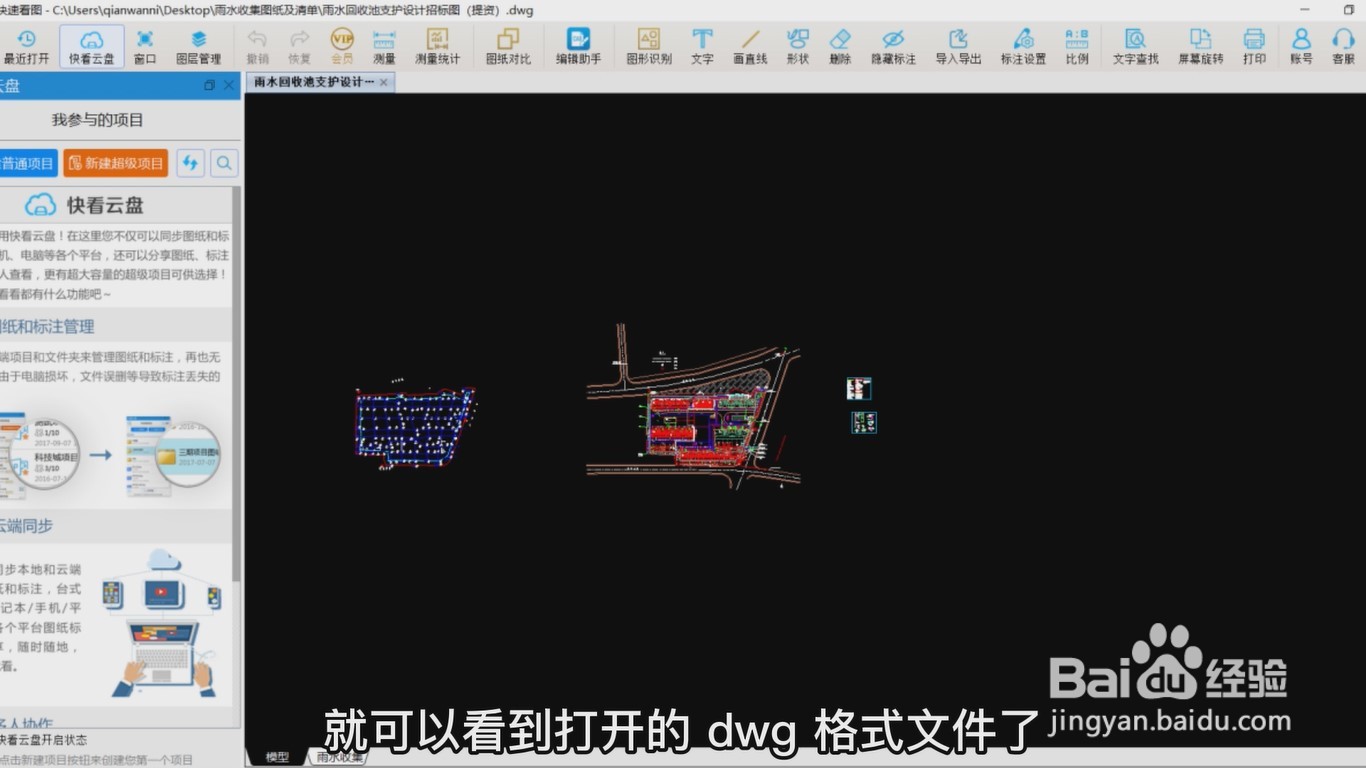
Task: Open the 最近打开 recent files tool
Action: [x=26, y=46]
